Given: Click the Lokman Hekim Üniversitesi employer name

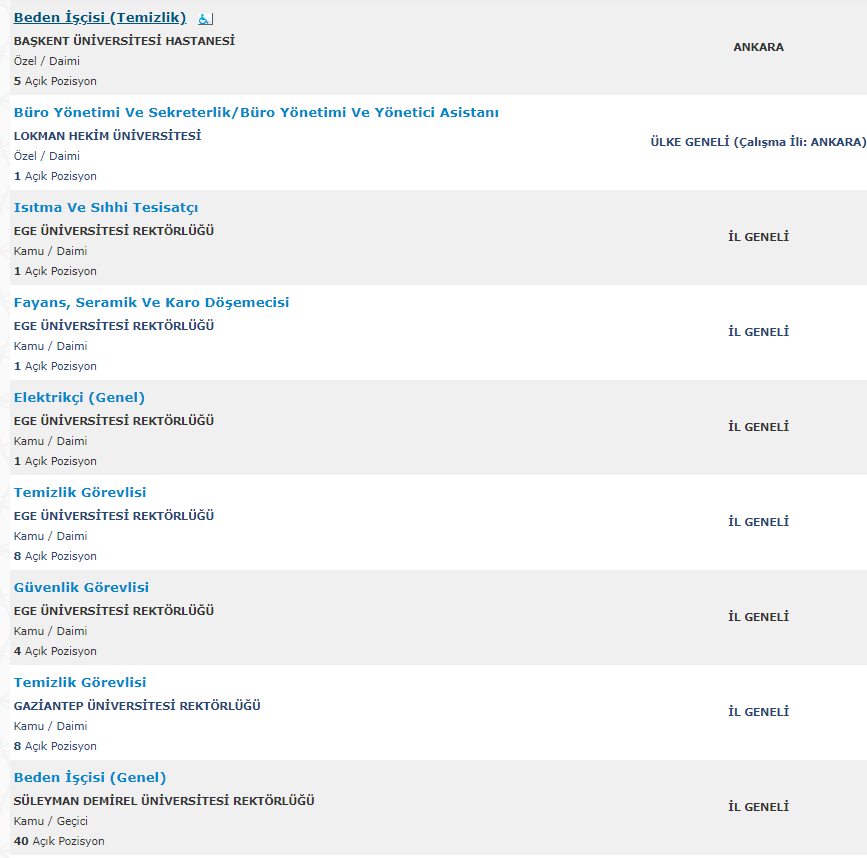Looking at the screenshot, I should (107, 136).
